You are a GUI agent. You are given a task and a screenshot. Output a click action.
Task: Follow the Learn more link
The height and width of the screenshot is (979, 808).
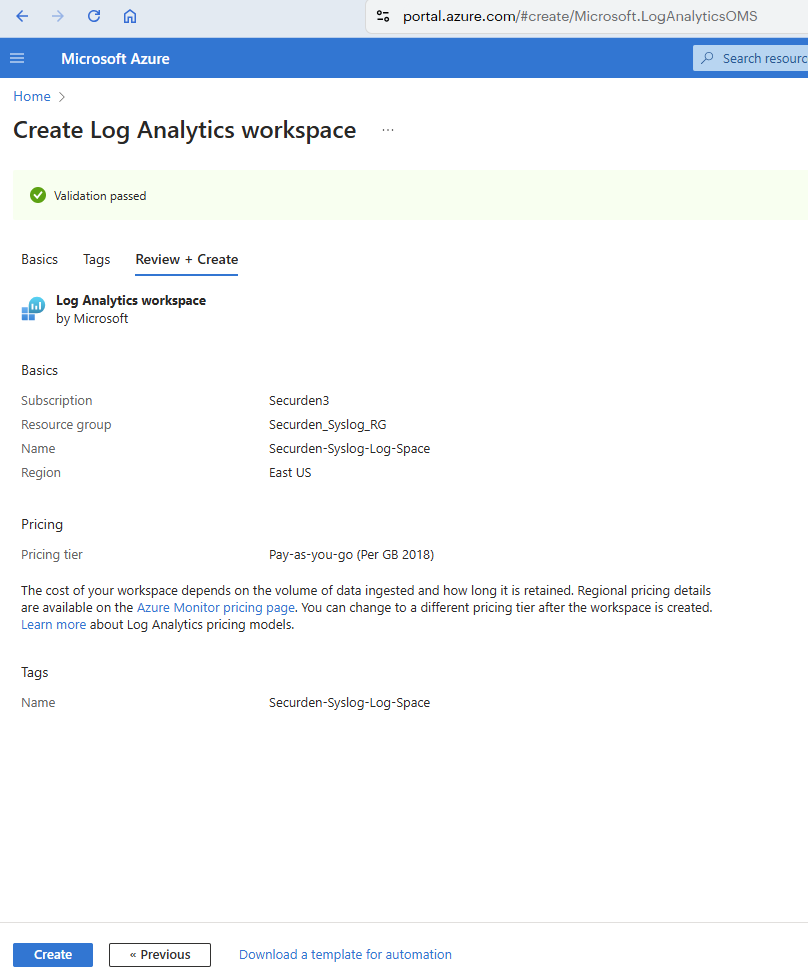[x=54, y=624]
